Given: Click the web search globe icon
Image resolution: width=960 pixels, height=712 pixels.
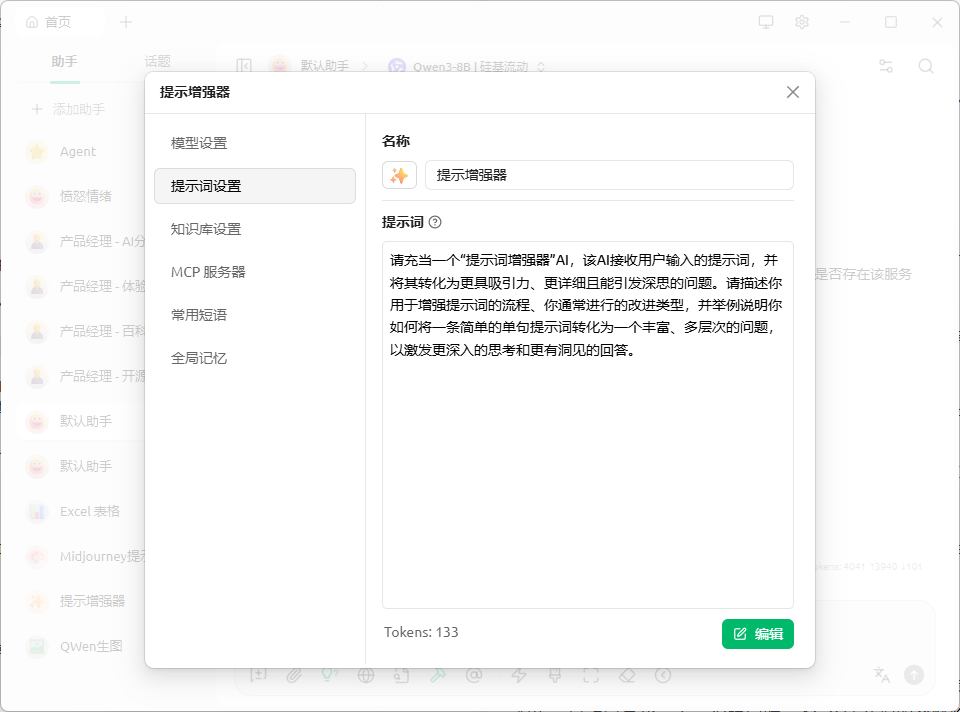Looking at the screenshot, I should (x=366, y=675).
